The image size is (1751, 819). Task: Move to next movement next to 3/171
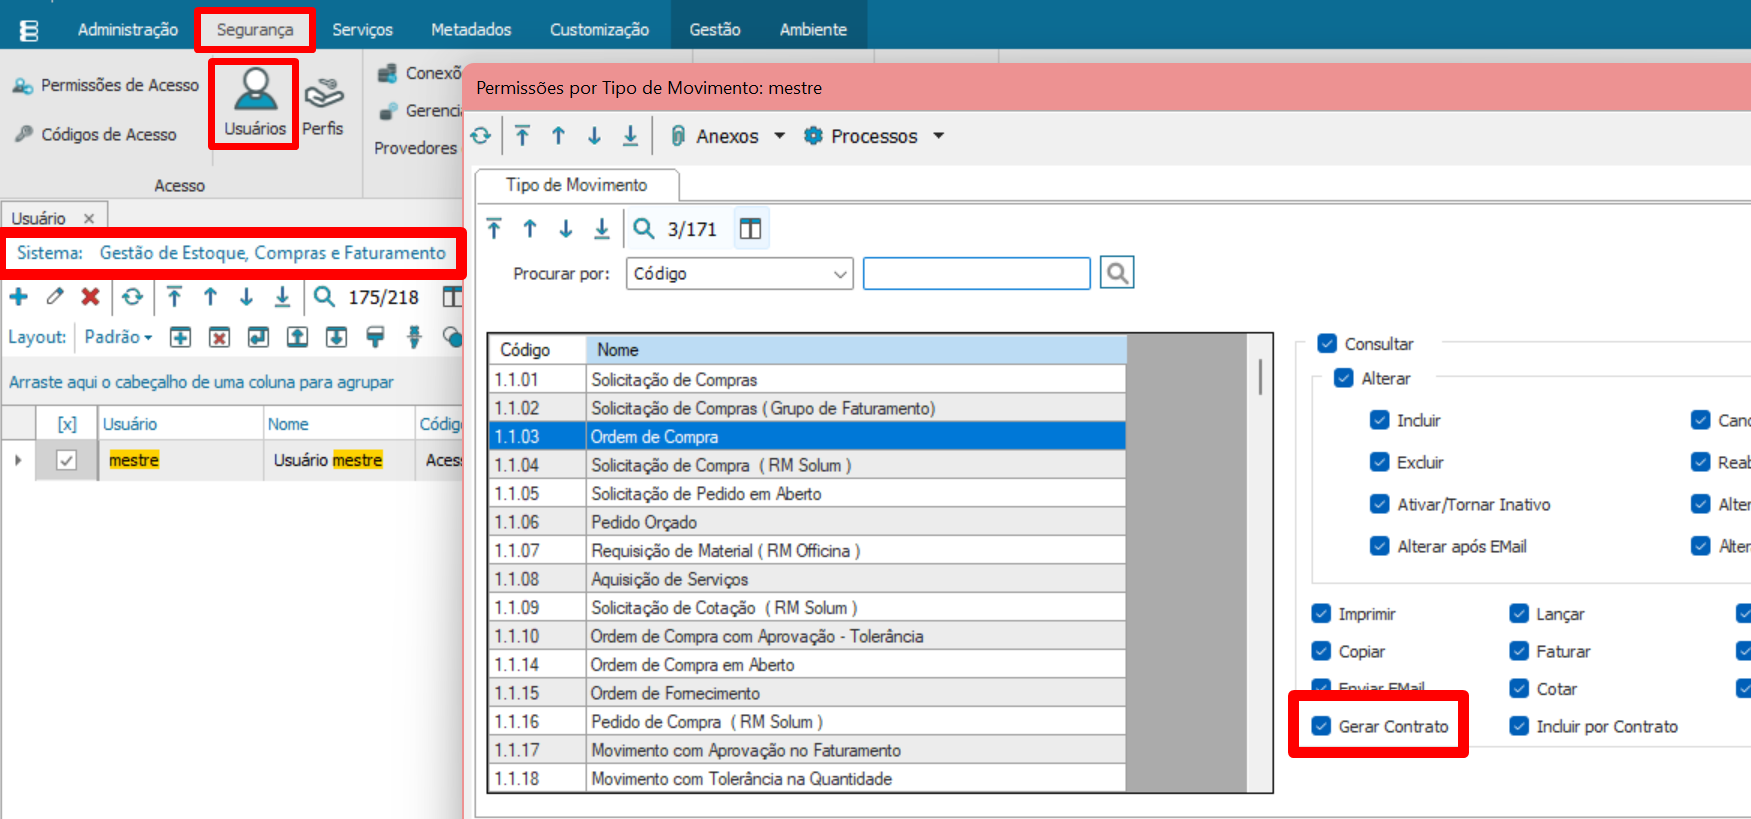coord(566,229)
